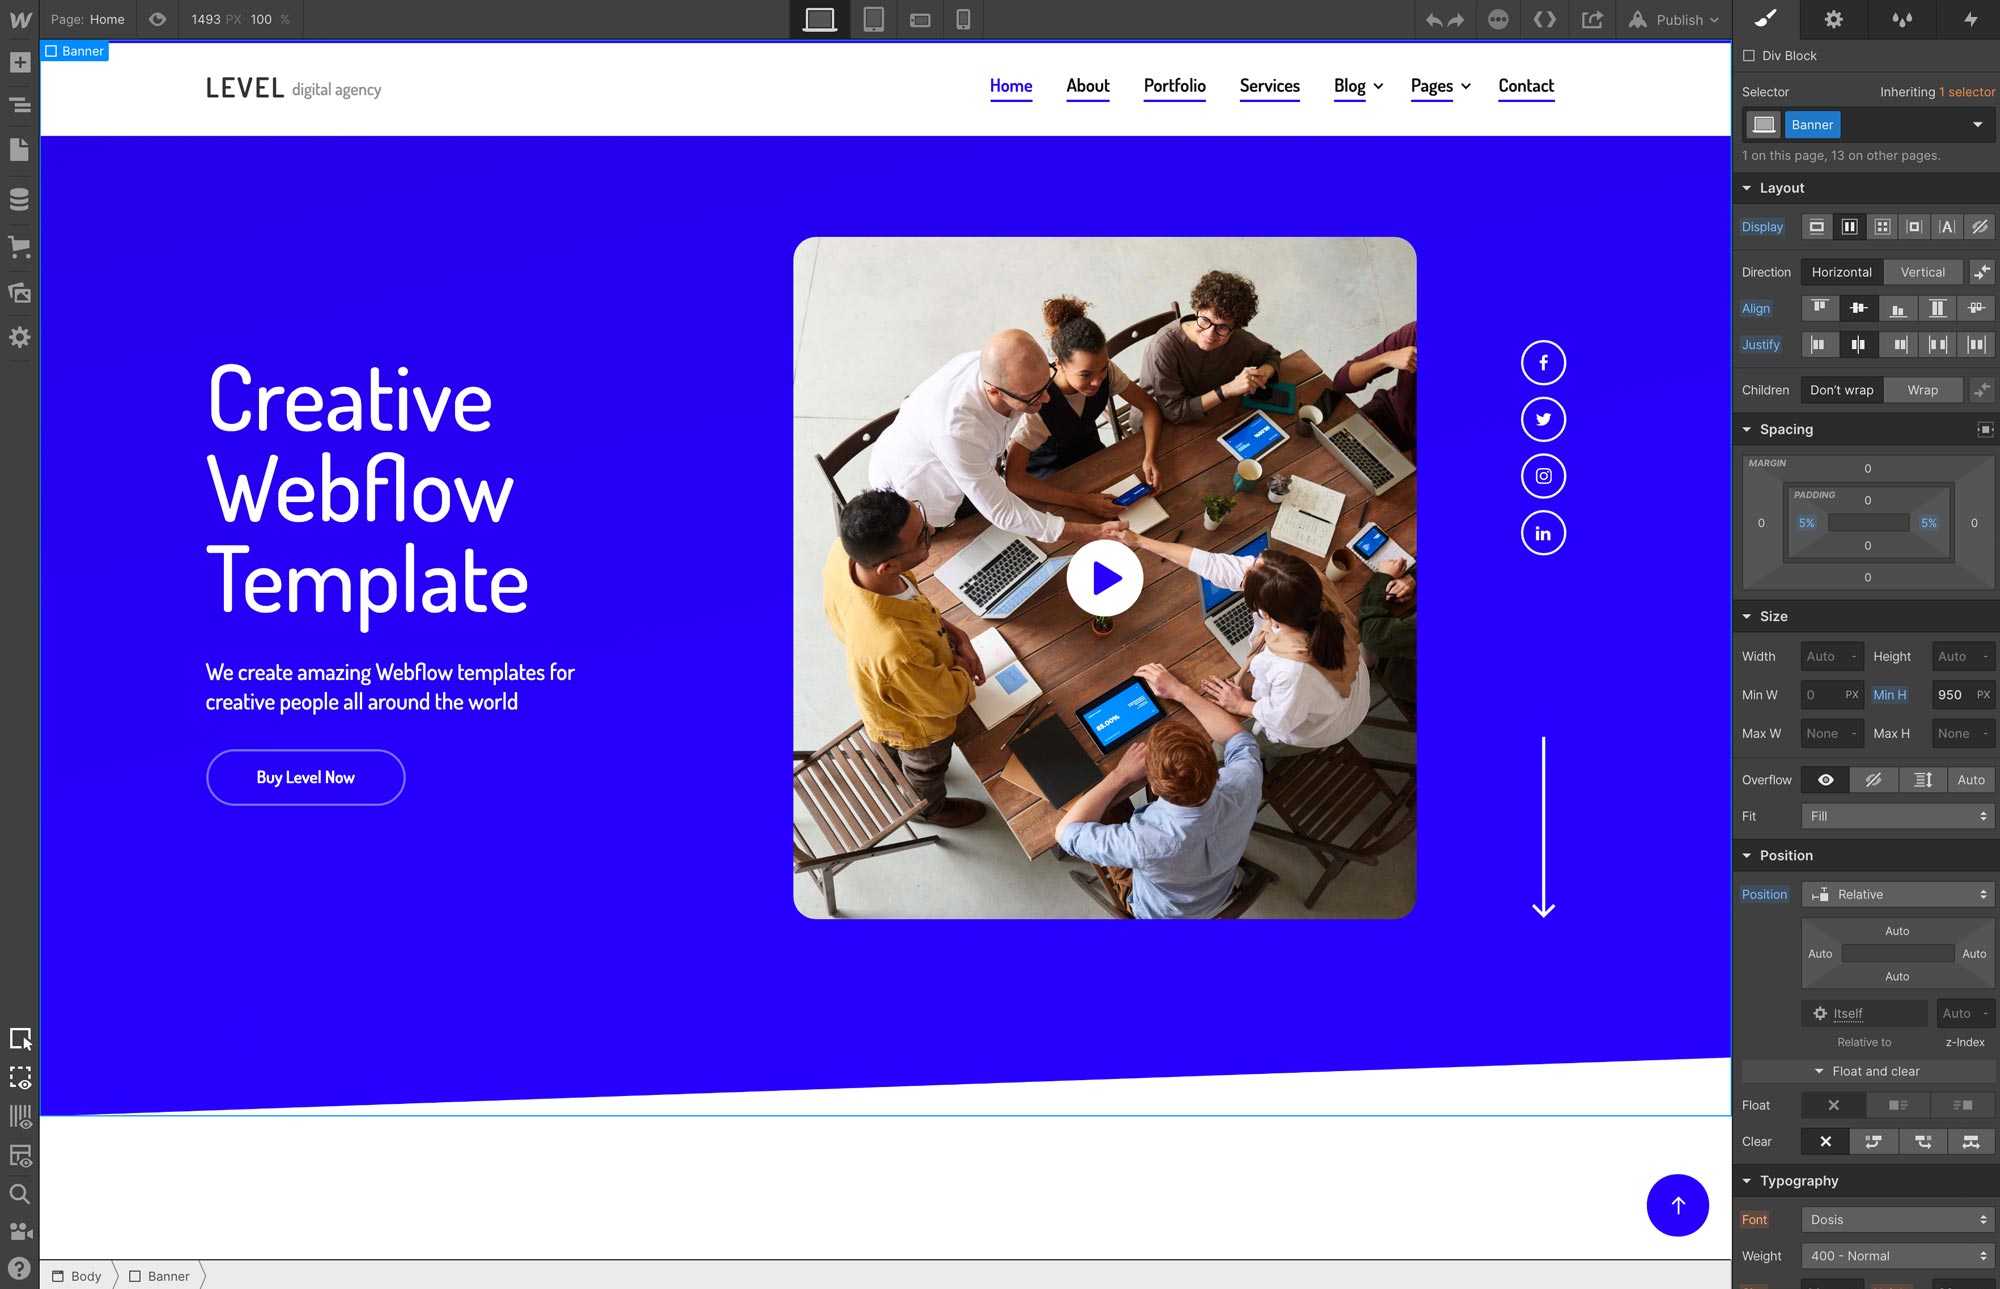Open the Blog nav dropdown
This screenshot has width=2000, height=1289.
coord(1358,86)
